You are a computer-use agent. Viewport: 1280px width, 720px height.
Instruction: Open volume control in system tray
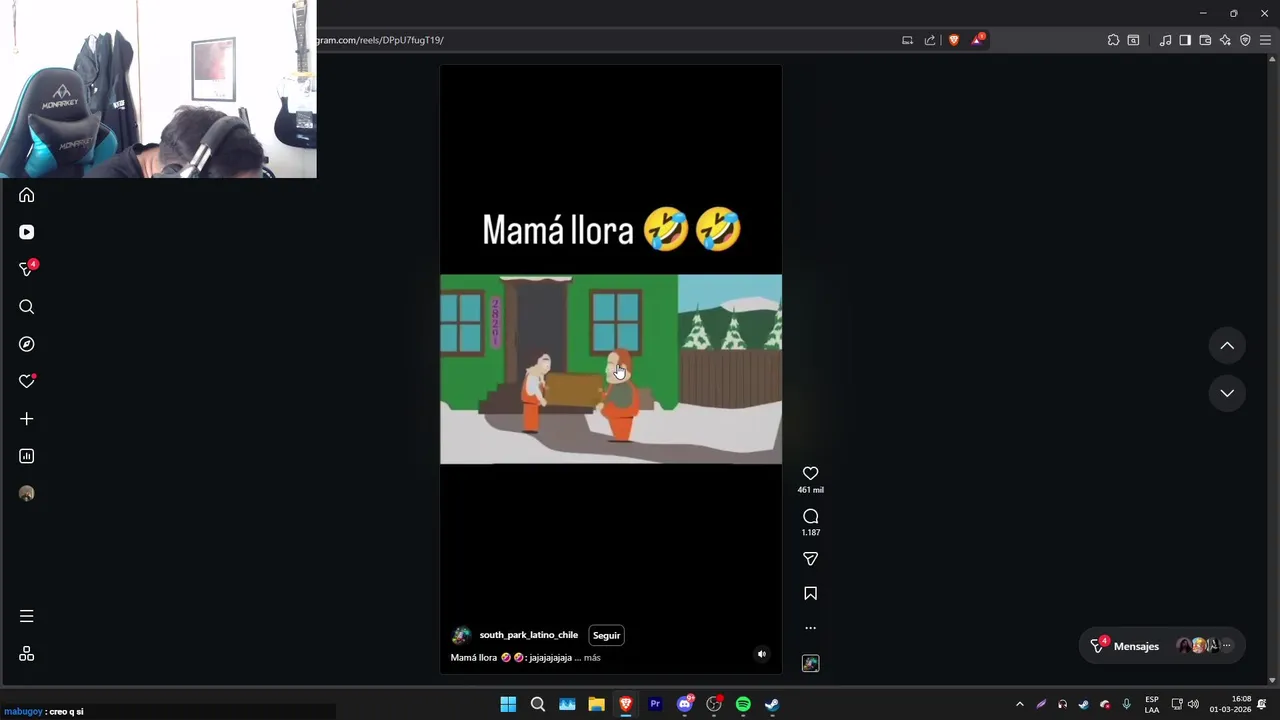[1193, 704]
